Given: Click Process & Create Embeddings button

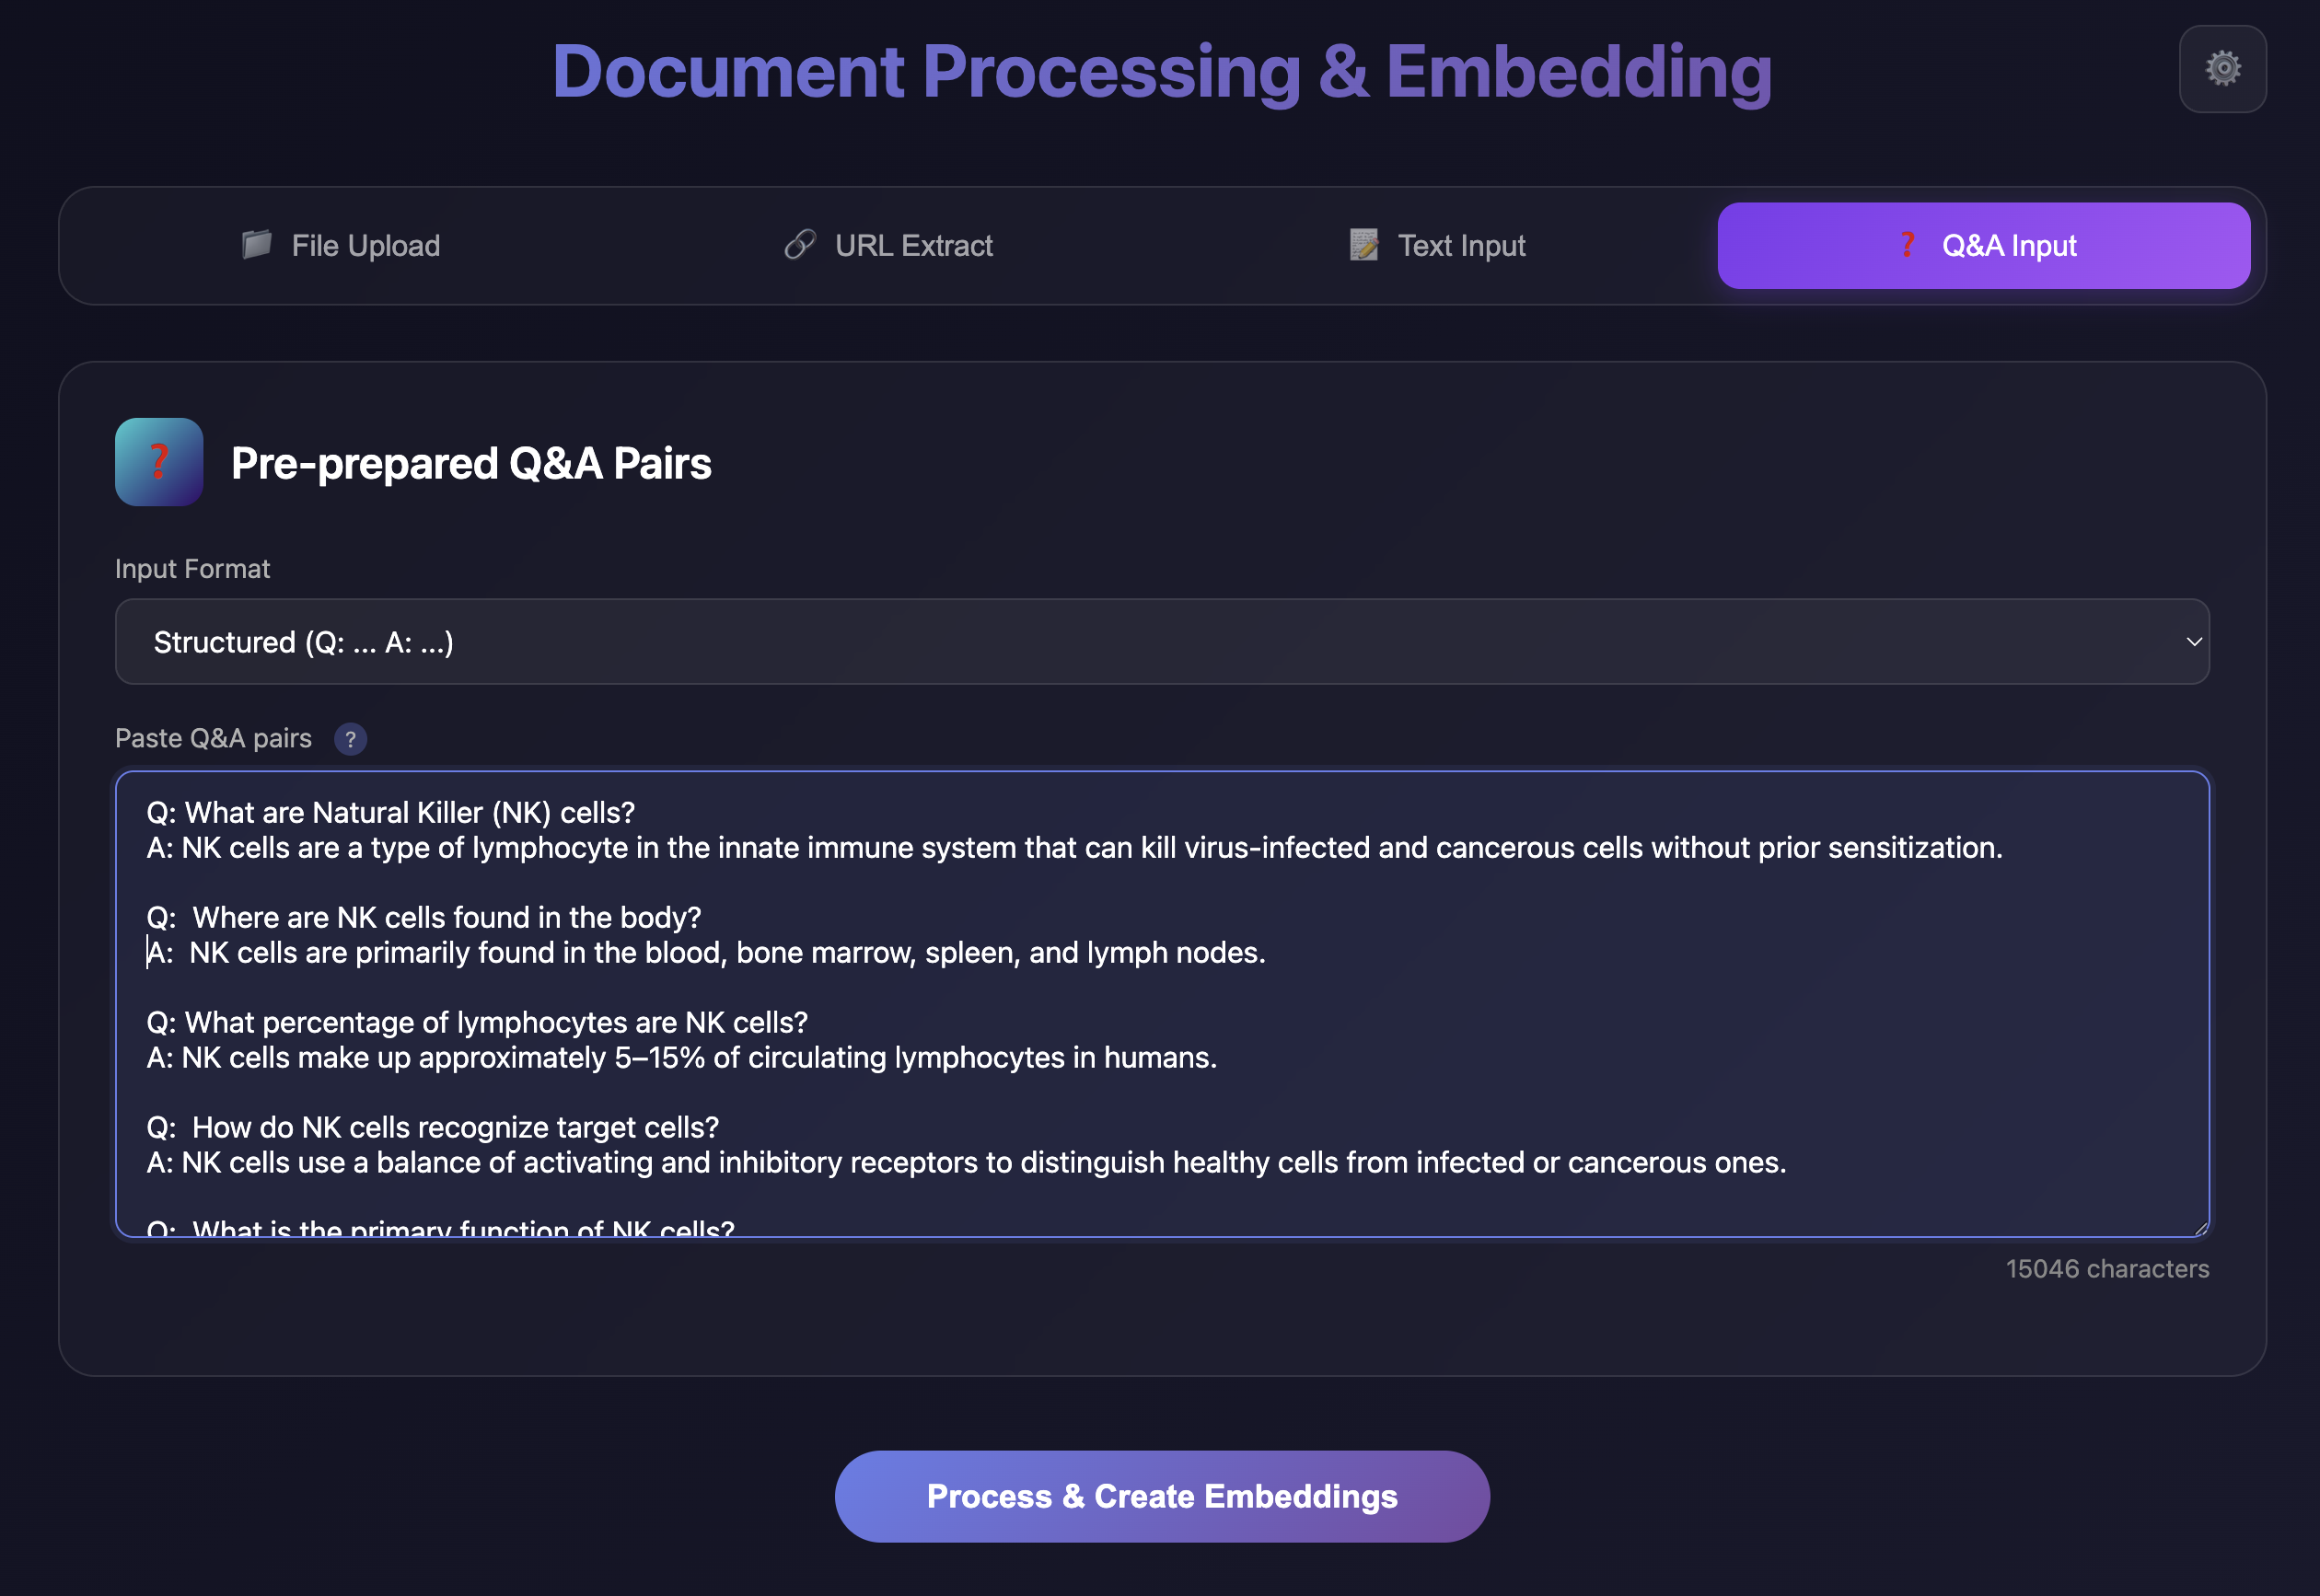Looking at the screenshot, I should coord(1162,1496).
